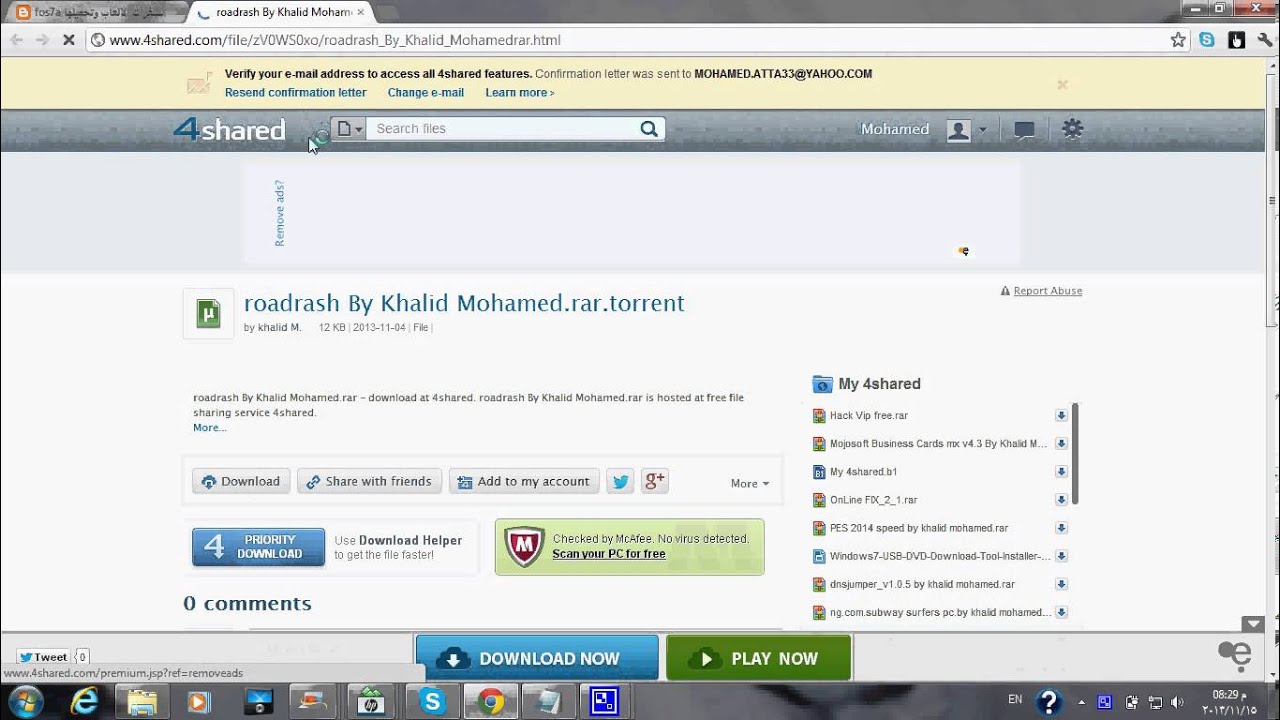Click the Report Abuse link
Screen dimensions: 1280x720
point(1047,291)
